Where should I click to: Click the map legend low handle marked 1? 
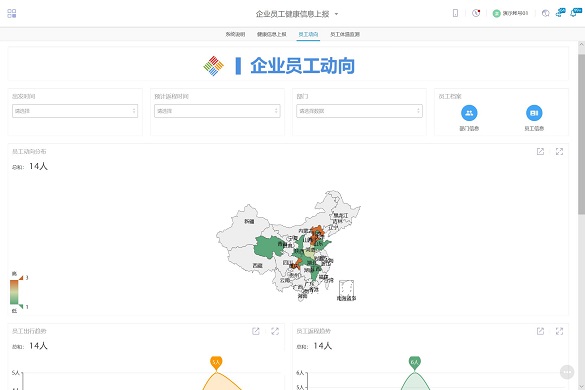coord(21,306)
